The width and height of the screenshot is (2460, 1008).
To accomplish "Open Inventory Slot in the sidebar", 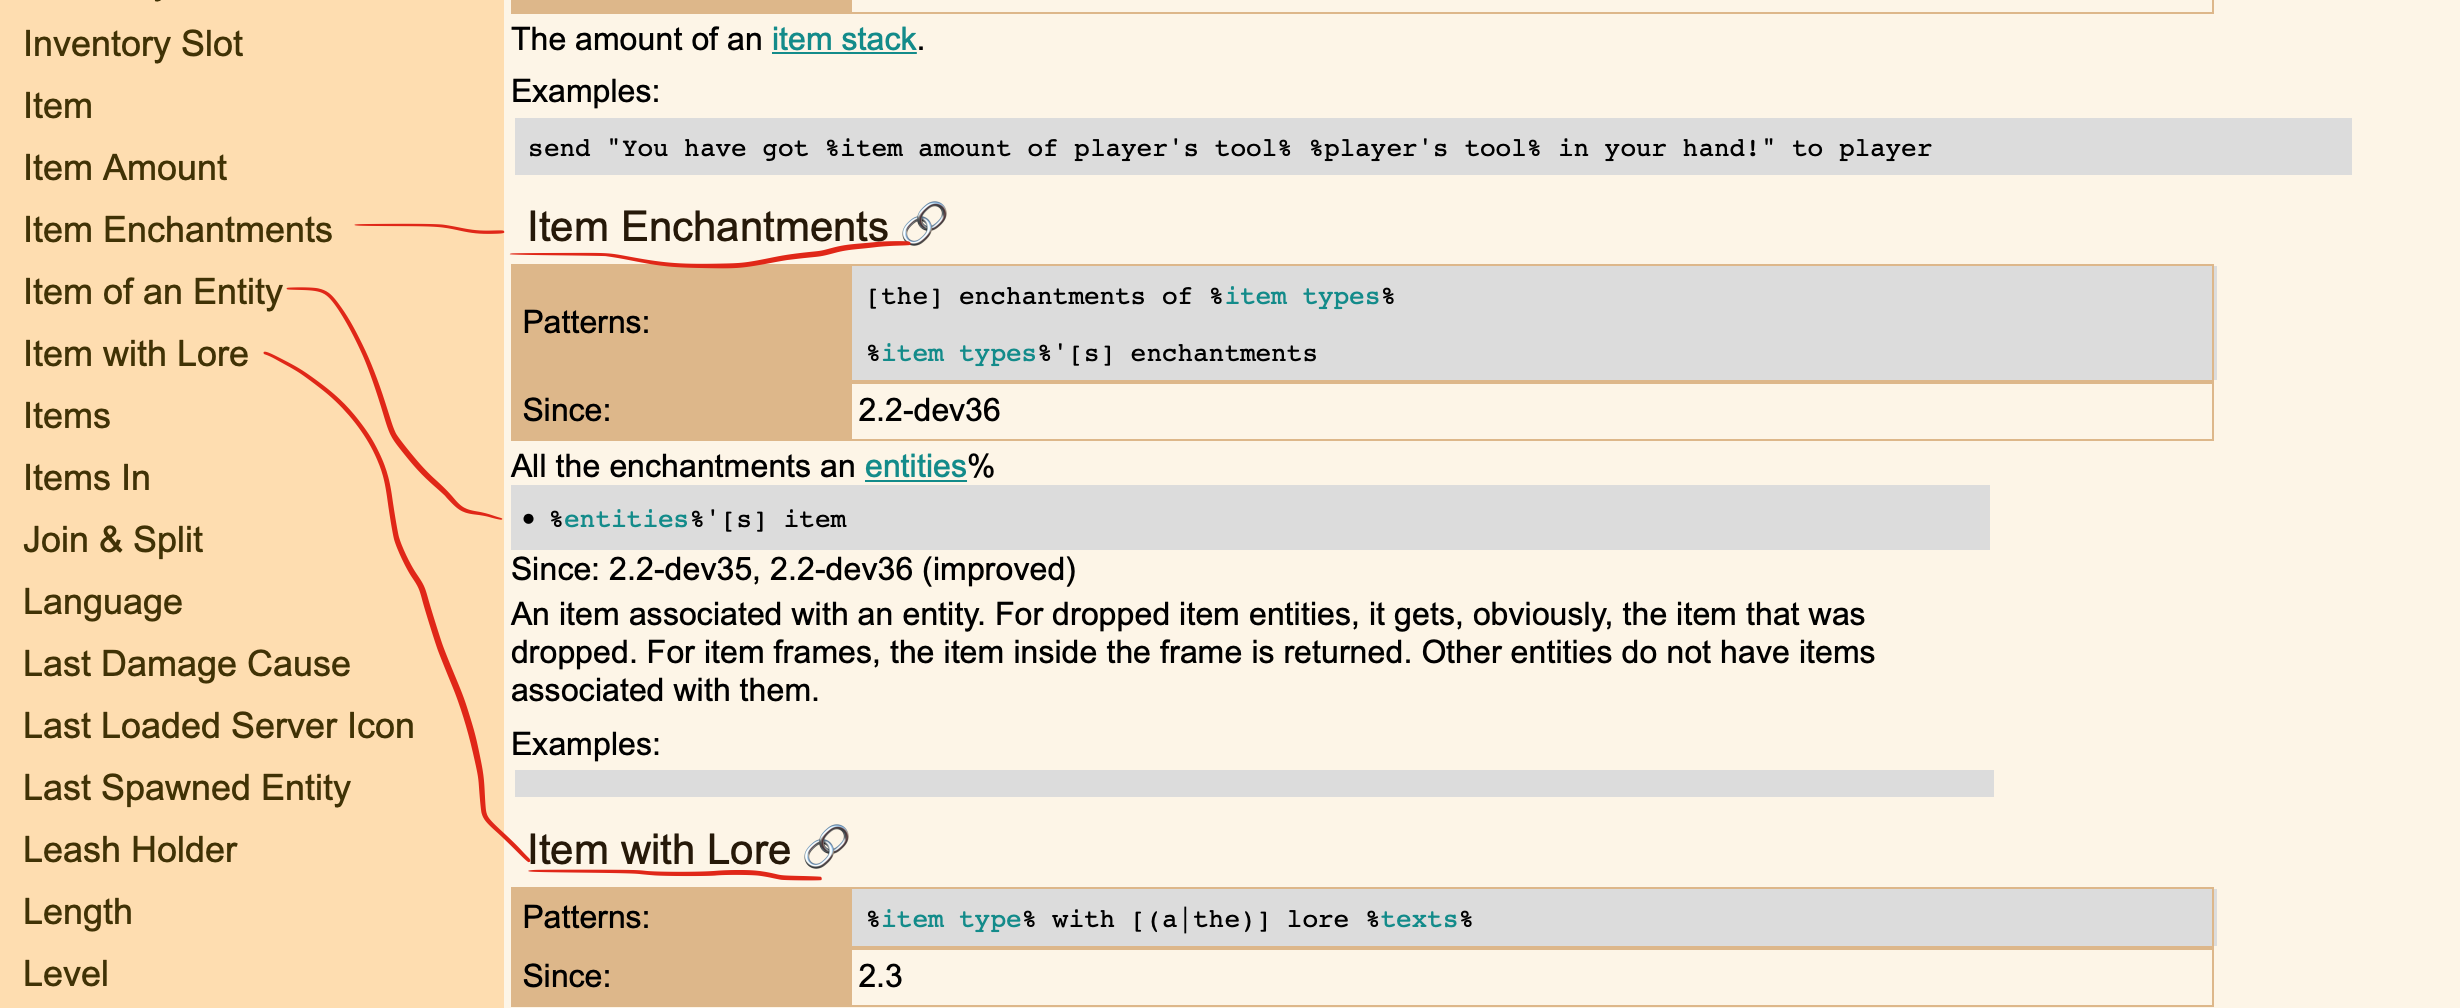I will click(133, 44).
